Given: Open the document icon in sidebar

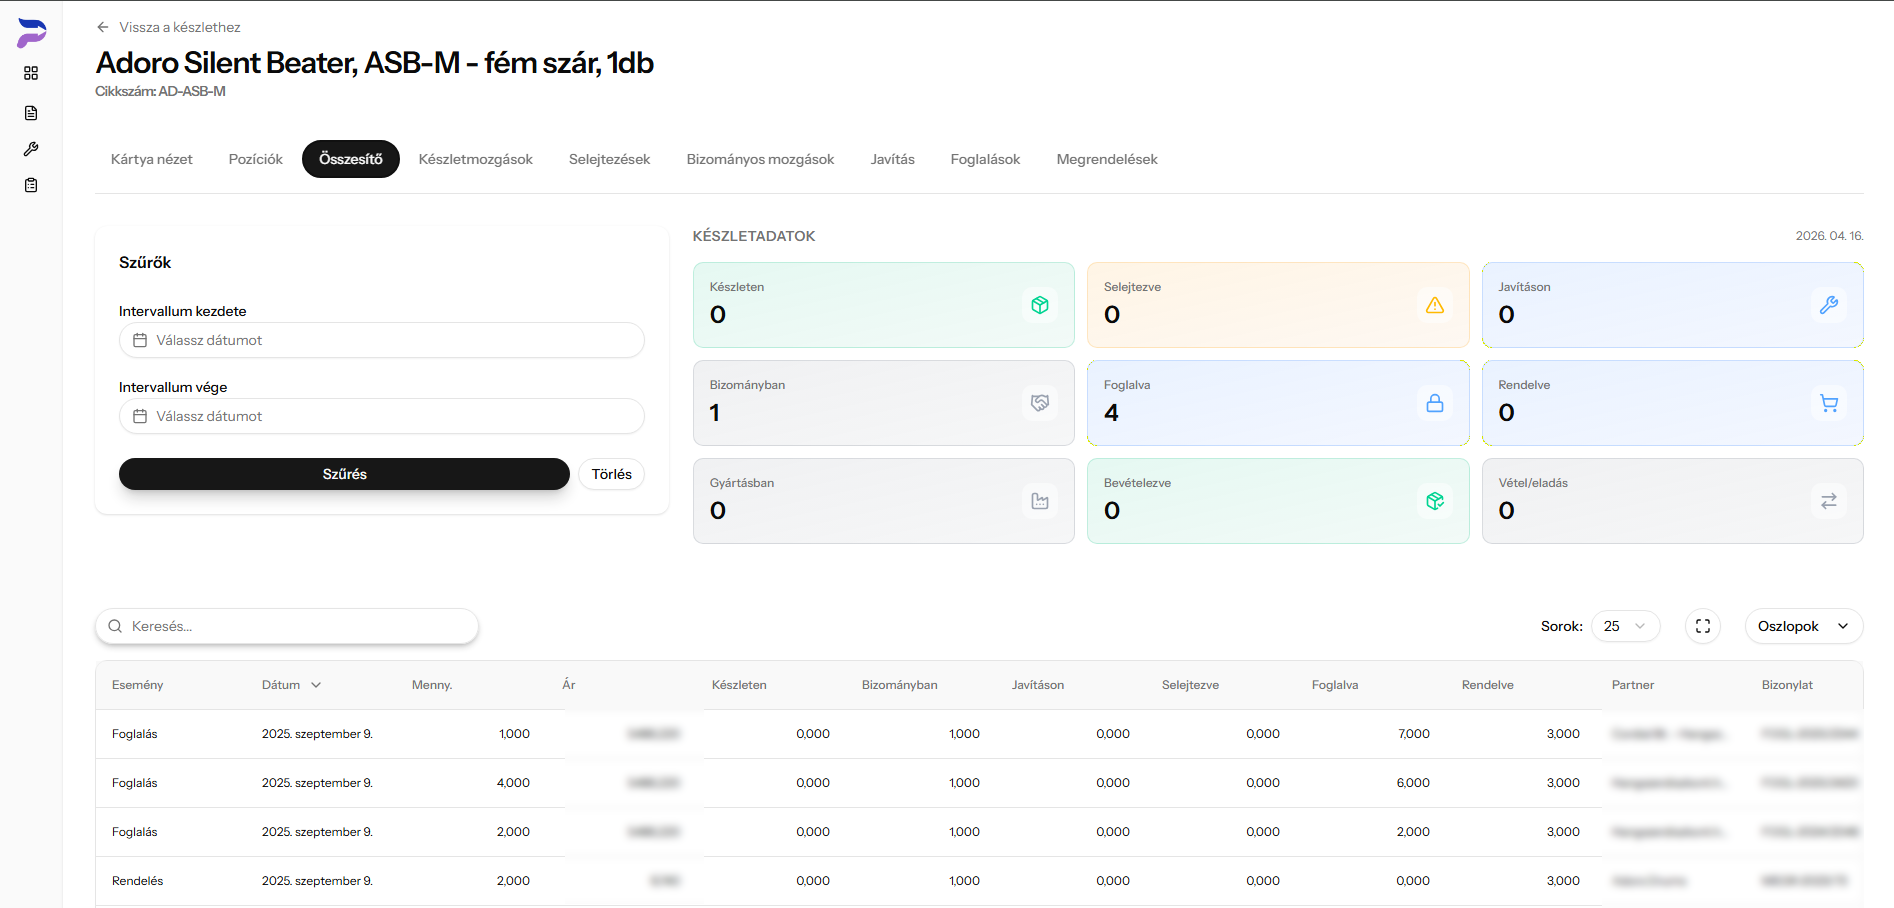Looking at the screenshot, I should [31, 113].
